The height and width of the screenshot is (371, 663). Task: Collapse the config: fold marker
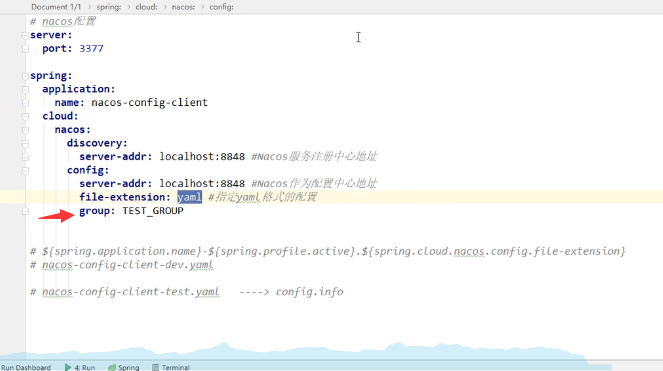point(25,170)
